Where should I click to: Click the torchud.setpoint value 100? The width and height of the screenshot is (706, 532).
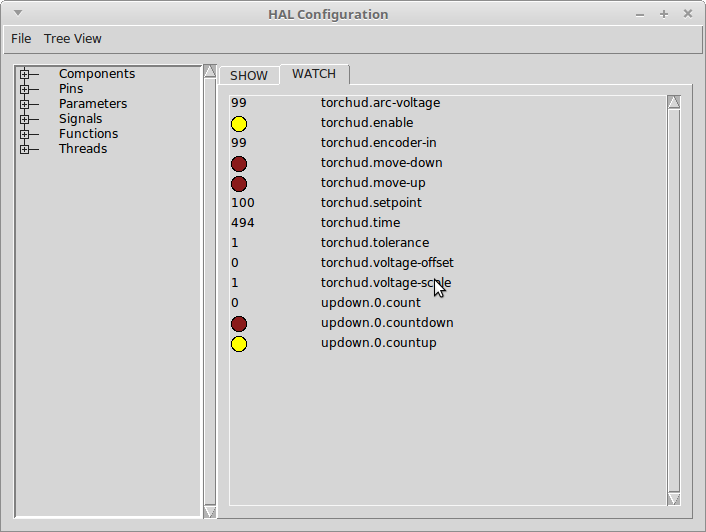243,203
